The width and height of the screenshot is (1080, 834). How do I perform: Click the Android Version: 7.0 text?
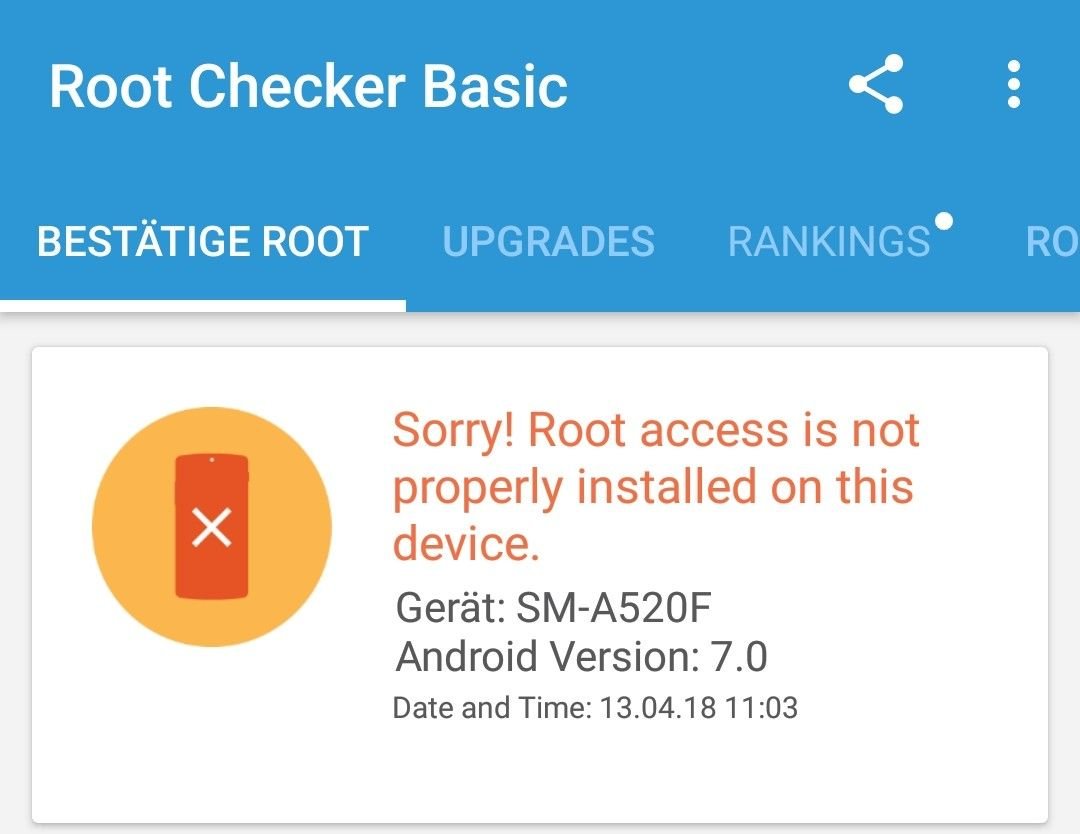click(581, 656)
